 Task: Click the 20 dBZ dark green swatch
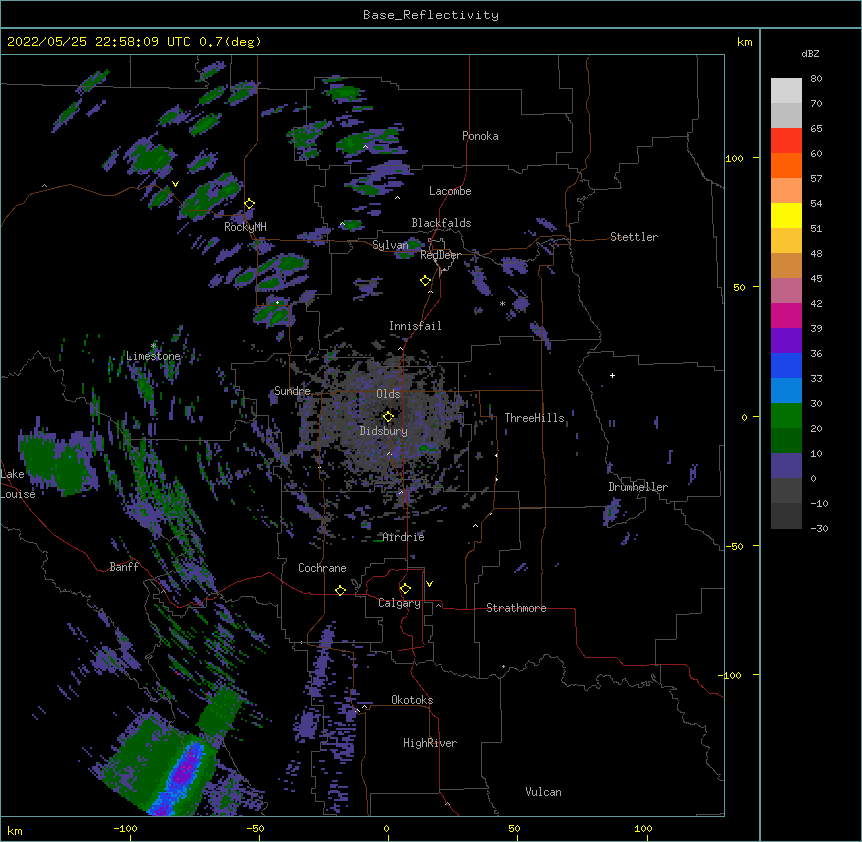coord(786,440)
